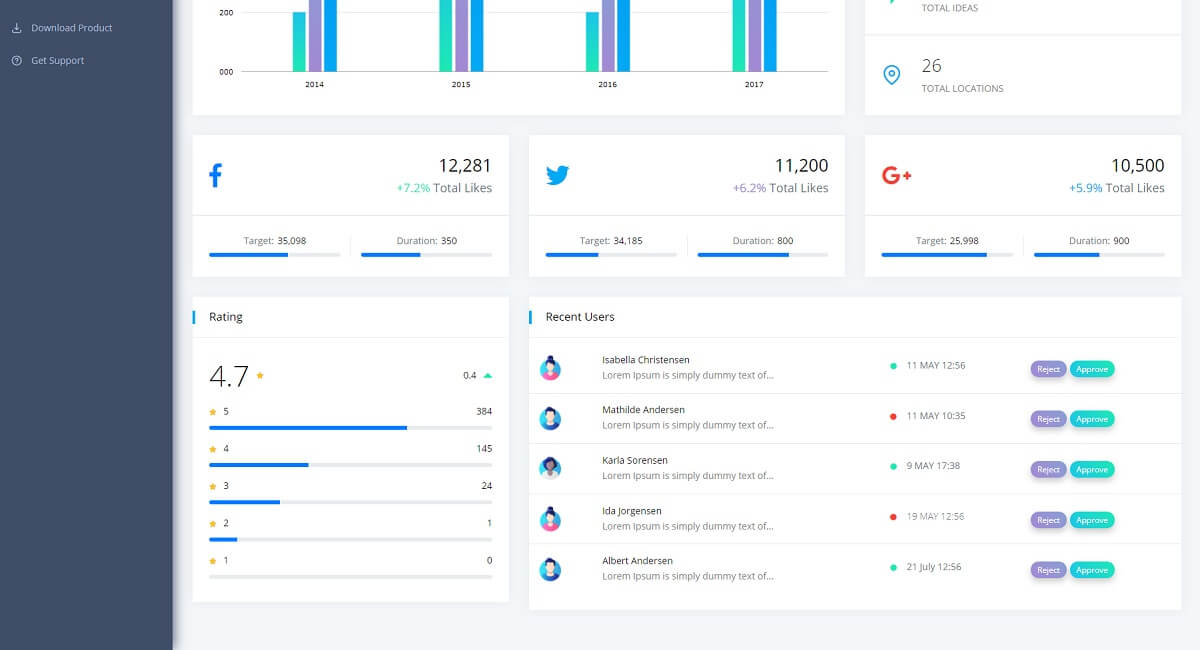1200x650 pixels.
Task: Click the Google Plus icon
Action: (x=896, y=176)
